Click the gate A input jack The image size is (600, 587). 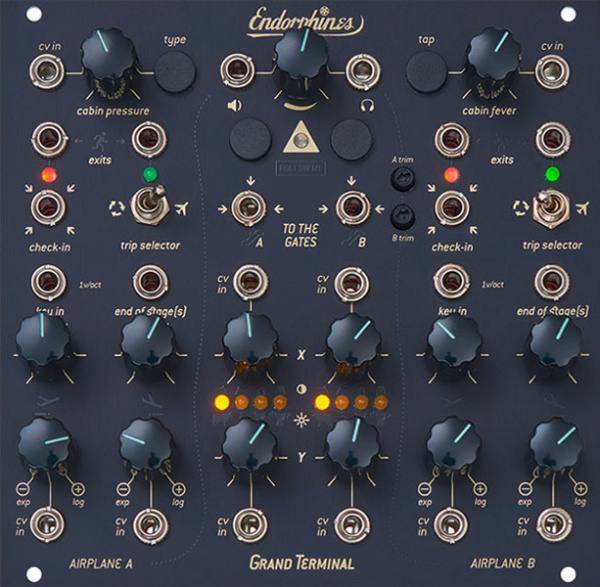pos(249,208)
